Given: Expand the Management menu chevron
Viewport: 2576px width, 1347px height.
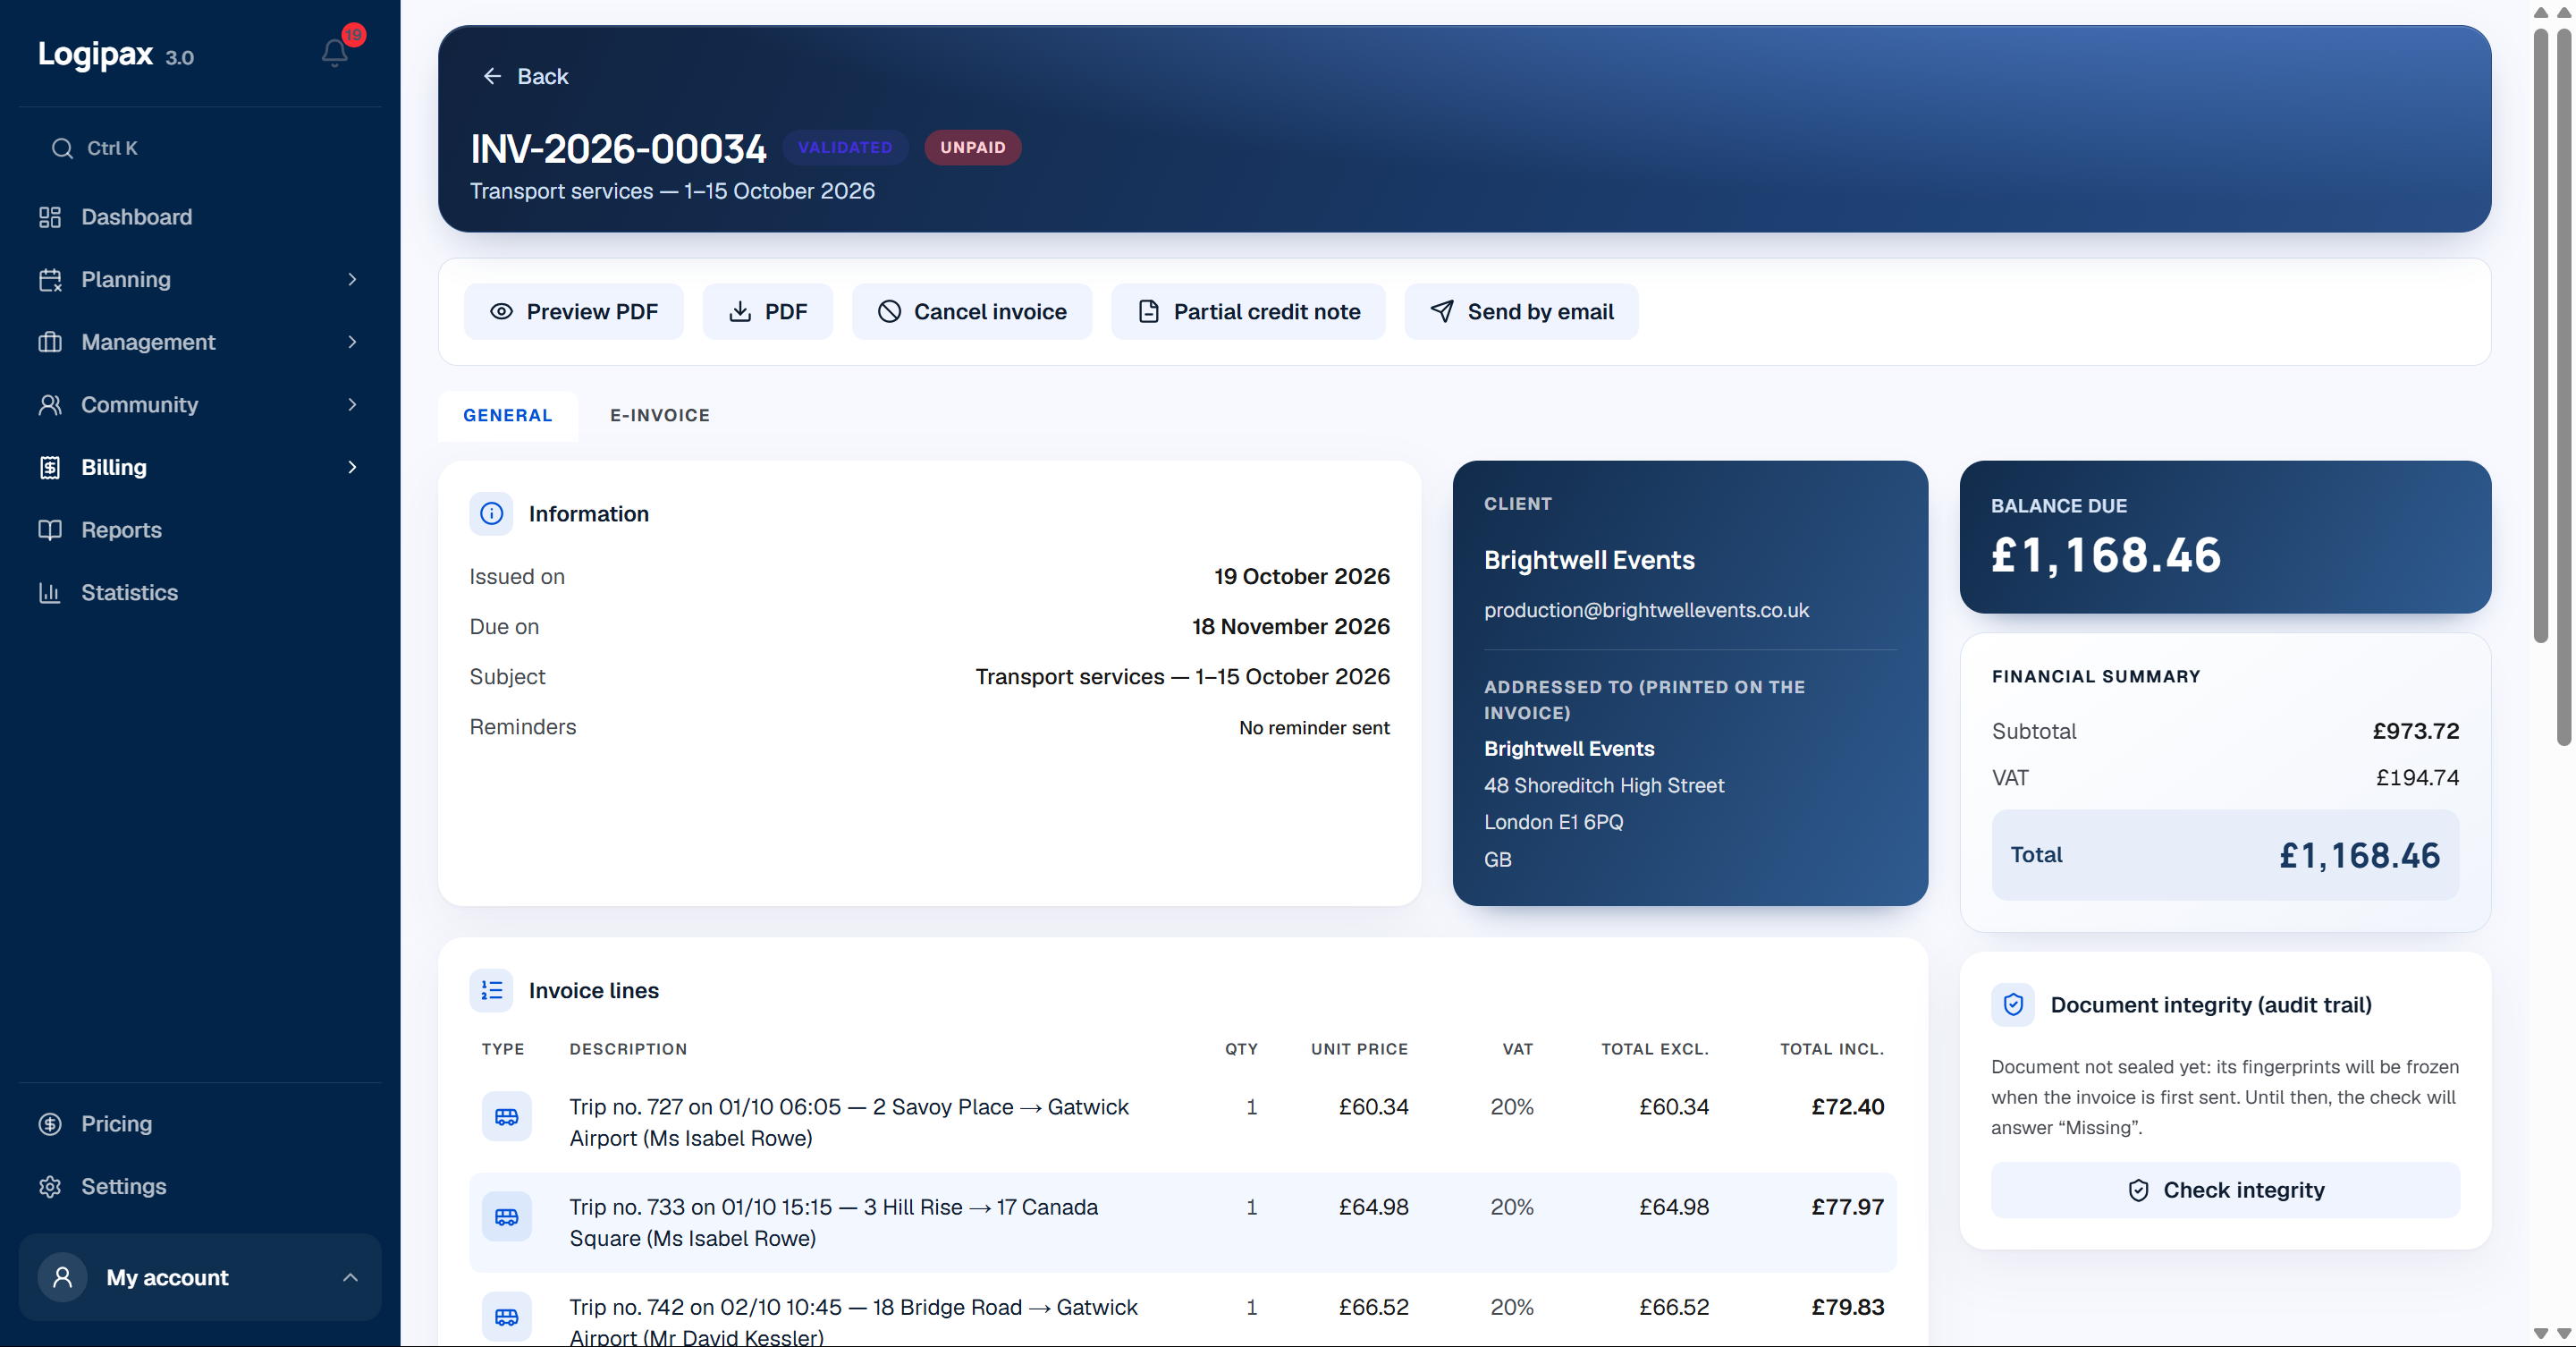Looking at the screenshot, I should tap(352, 342).
